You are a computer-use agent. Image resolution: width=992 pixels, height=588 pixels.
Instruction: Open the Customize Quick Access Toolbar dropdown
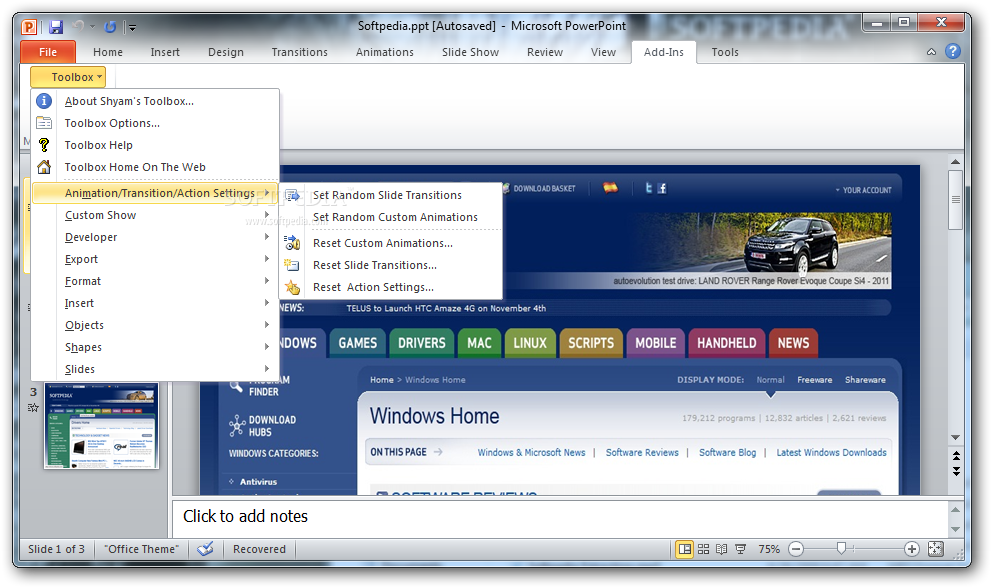pos(132,27)
